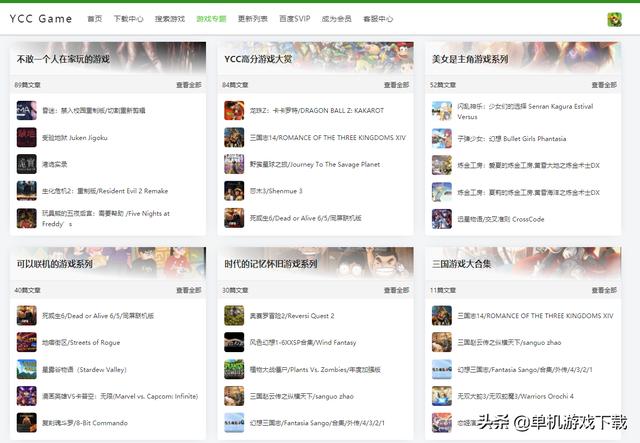Click 查看全部 in 时代的记忆怀旧游戏系列 section
640x443 pixels.
396,290
